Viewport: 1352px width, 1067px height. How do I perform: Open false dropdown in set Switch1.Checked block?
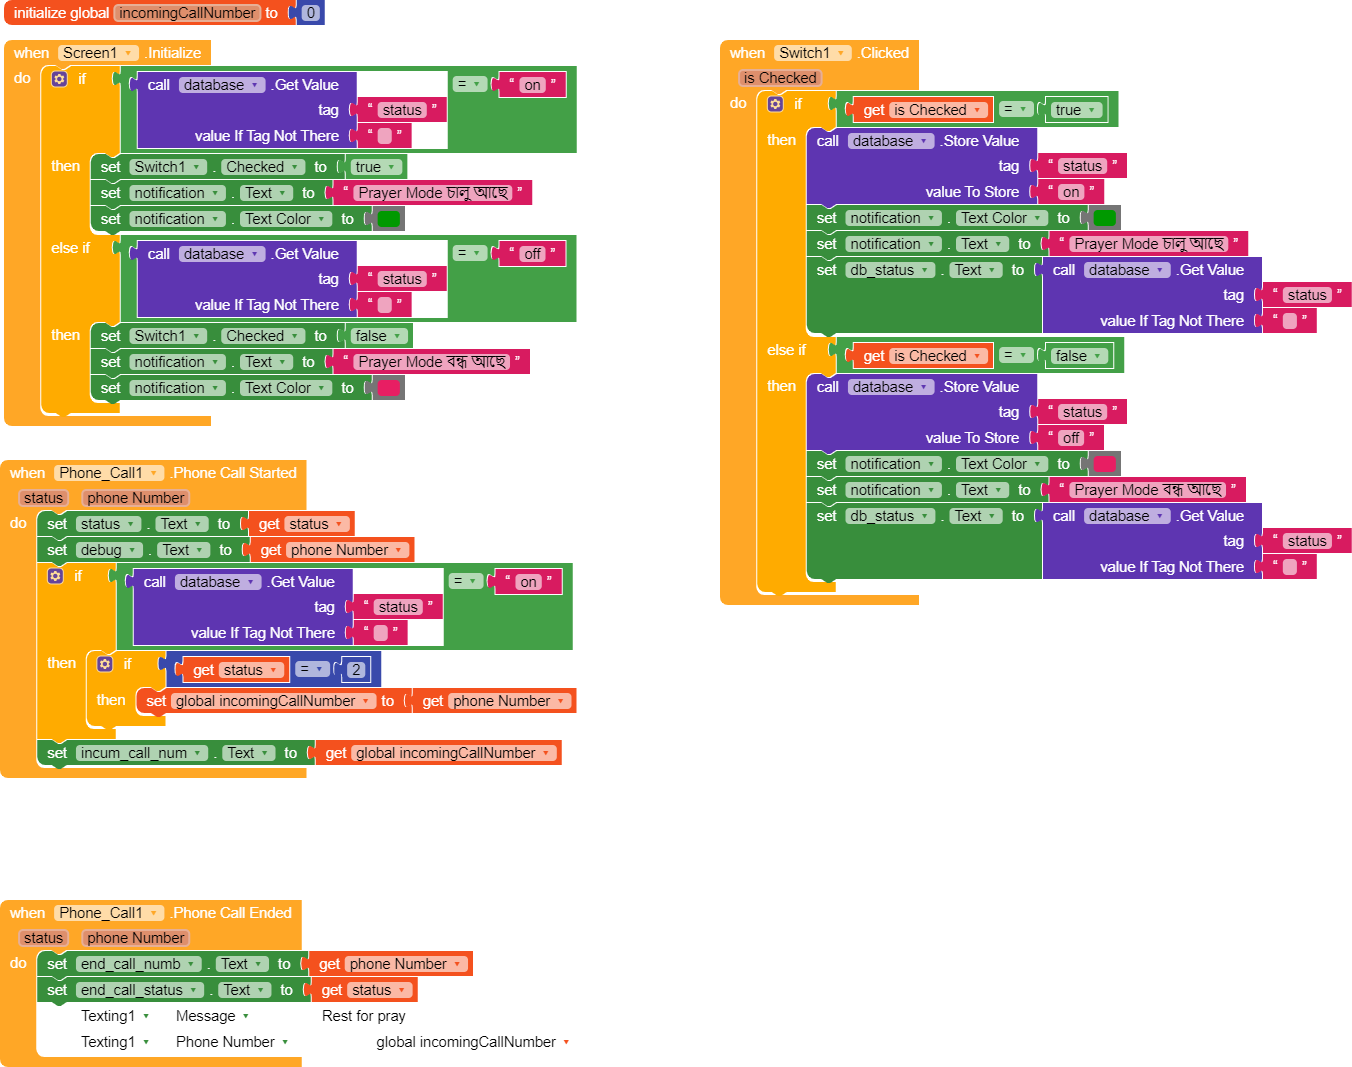tap(379, 336)
